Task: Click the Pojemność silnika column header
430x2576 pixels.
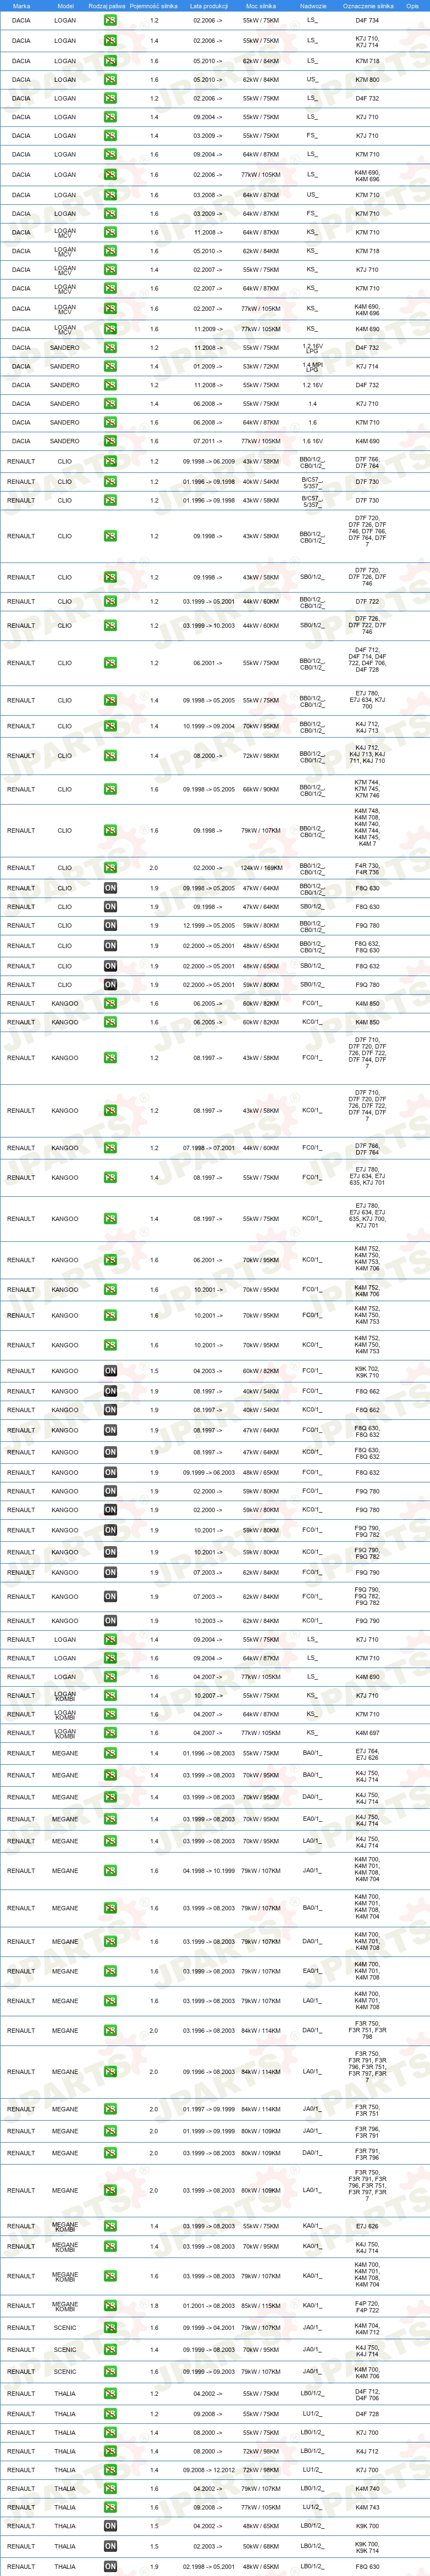Action: pos(154,5)
